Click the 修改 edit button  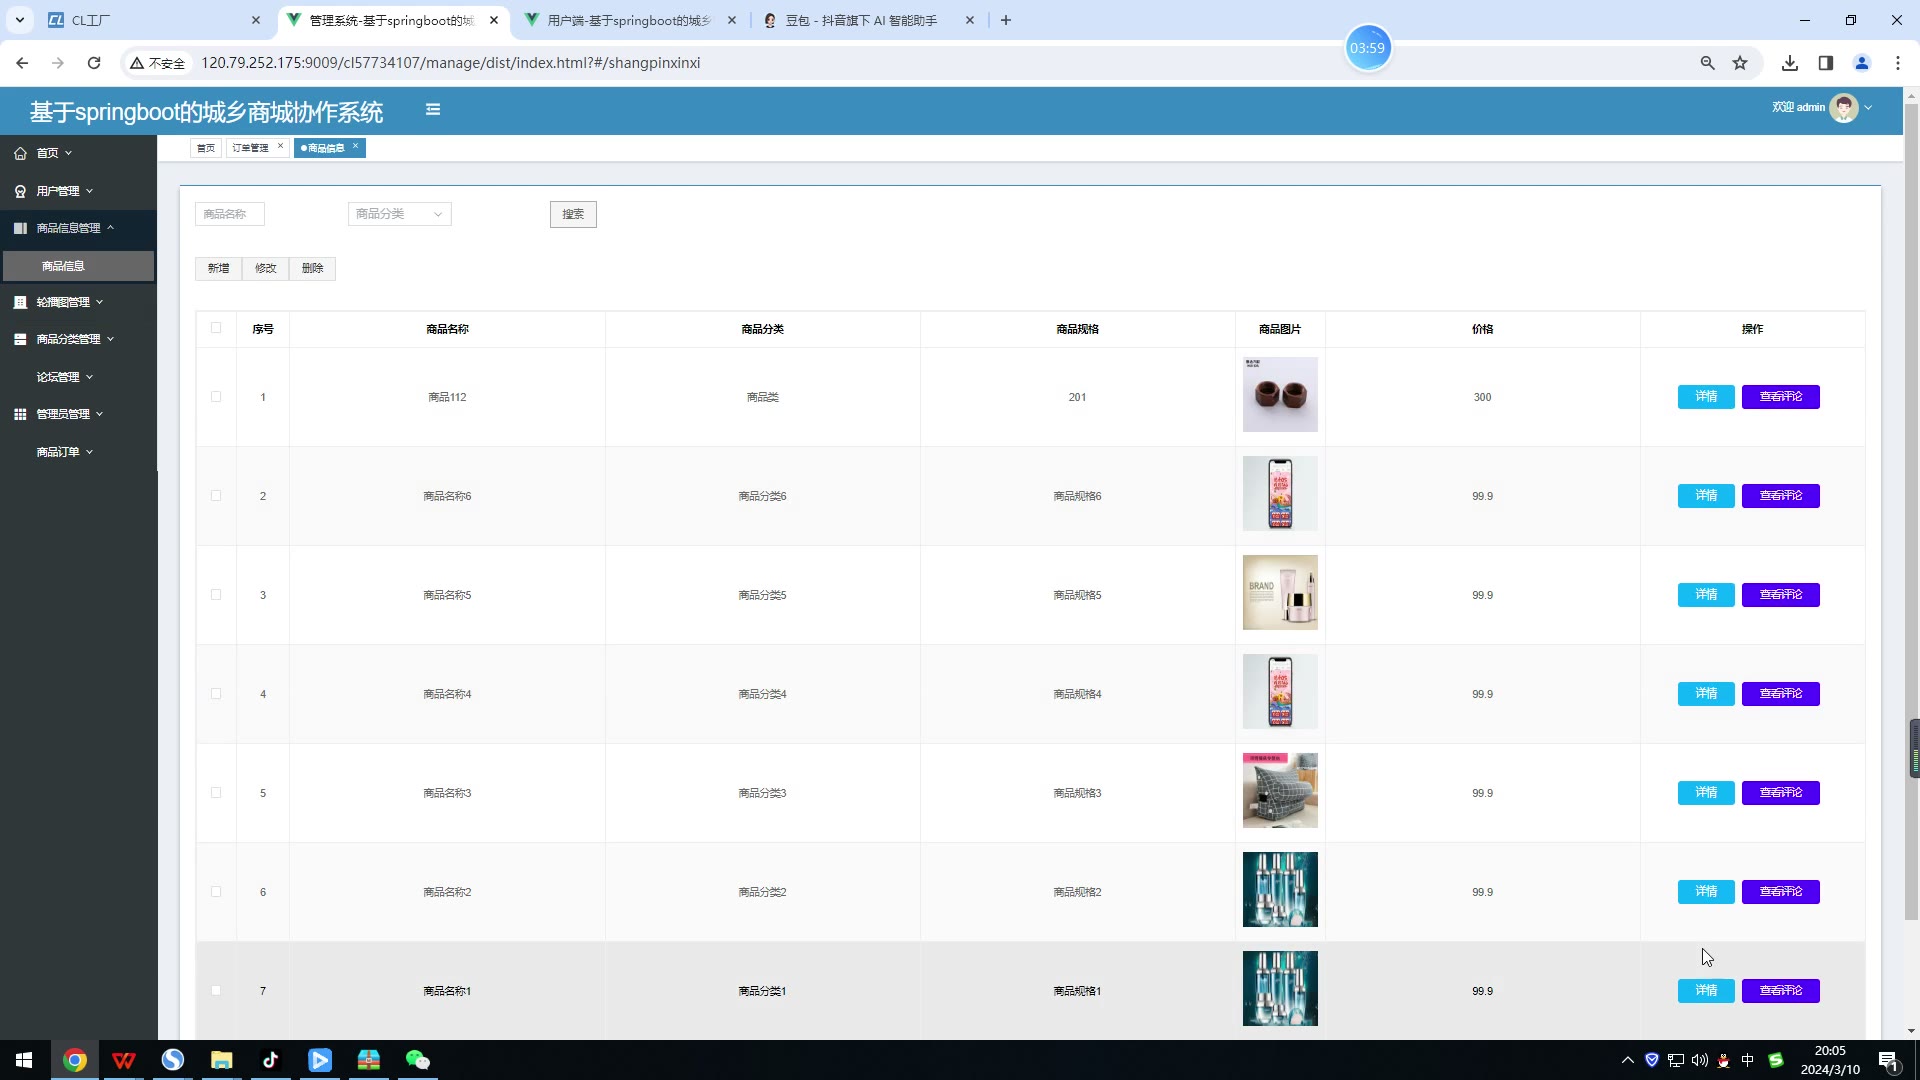coord(265,268)
